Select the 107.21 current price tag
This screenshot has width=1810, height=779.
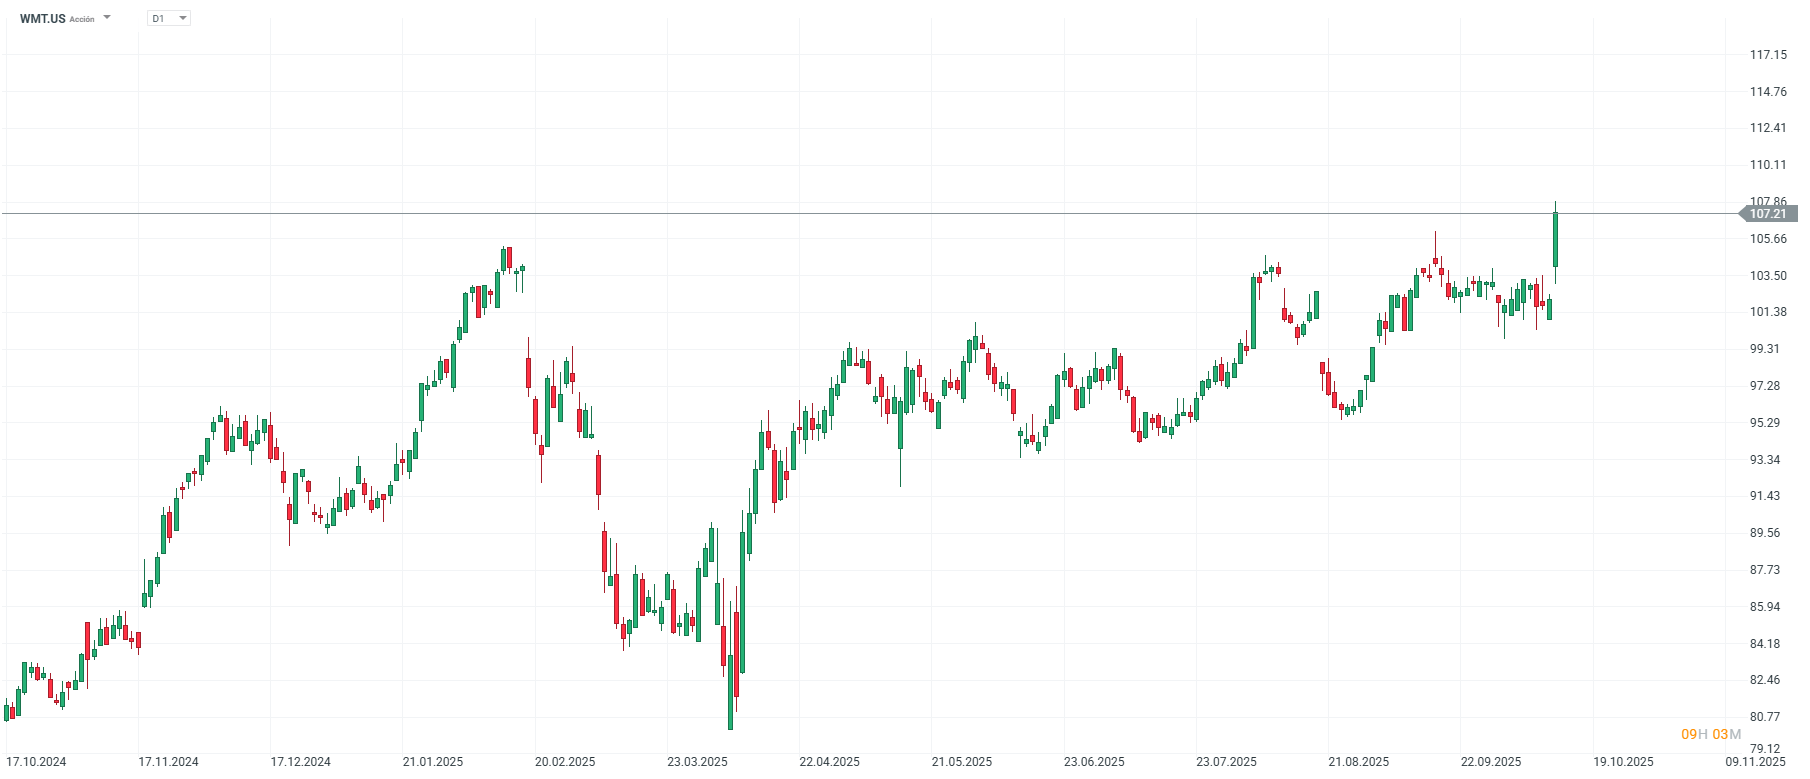click(x=1768, y=214)
